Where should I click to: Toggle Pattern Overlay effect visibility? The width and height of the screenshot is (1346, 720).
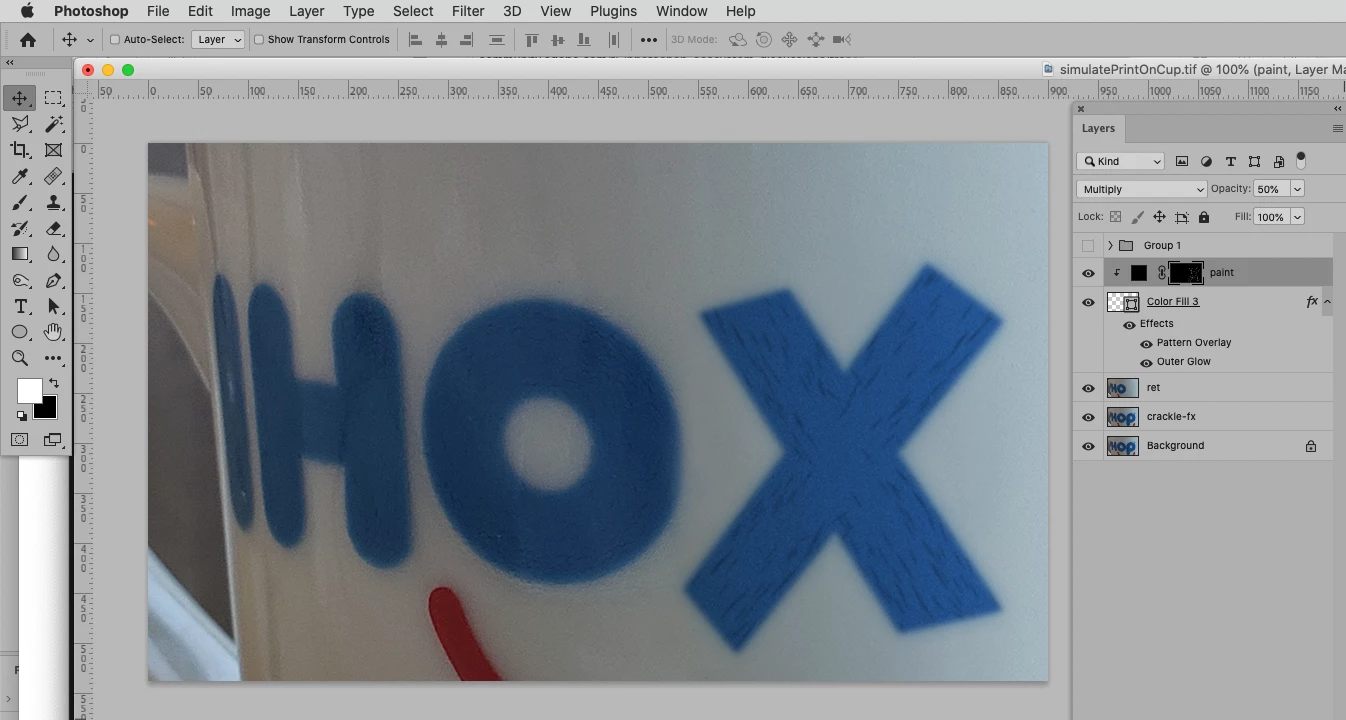tap(1146, 344)
